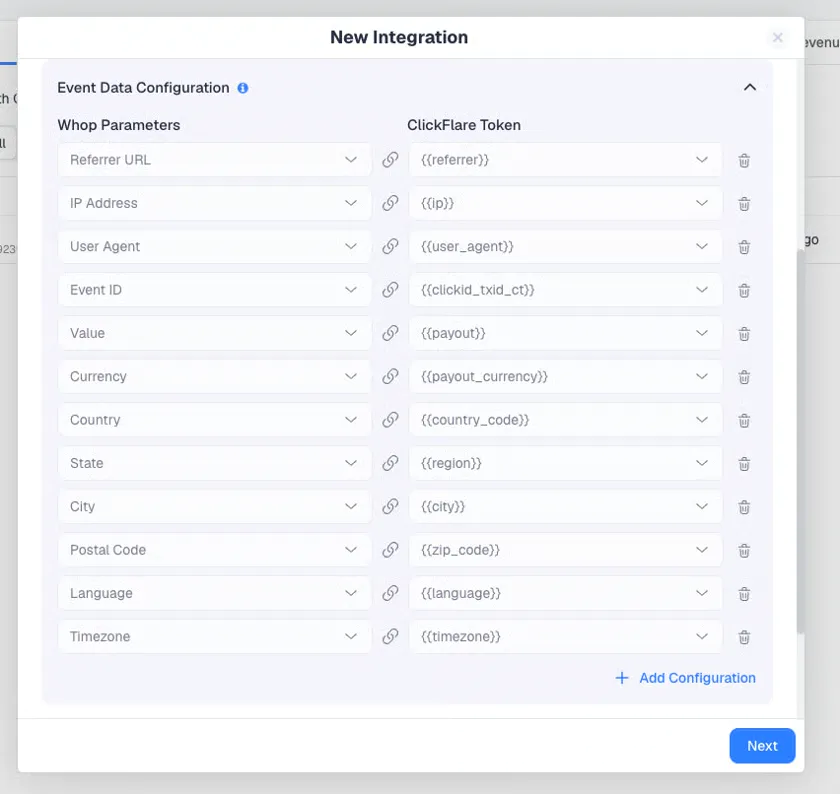This screenshot has height=794, width=840.
Task: Click the link icon beside Currency
Action: [390, 377]
